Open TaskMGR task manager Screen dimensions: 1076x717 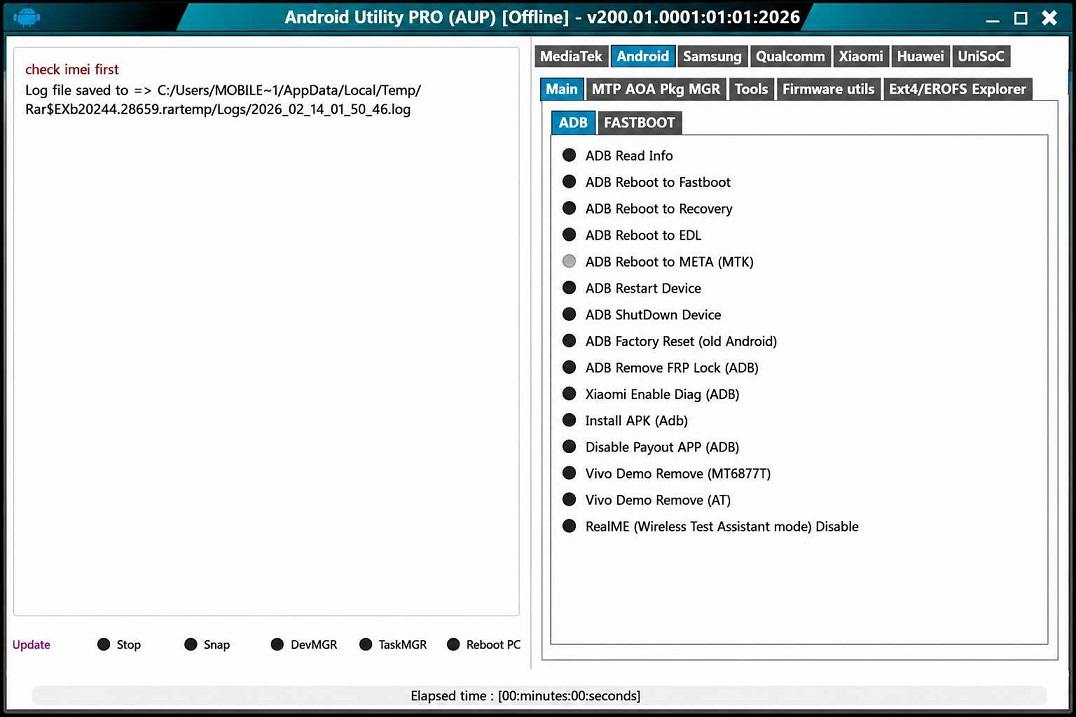pyautogui.click(x=393, y=645)
